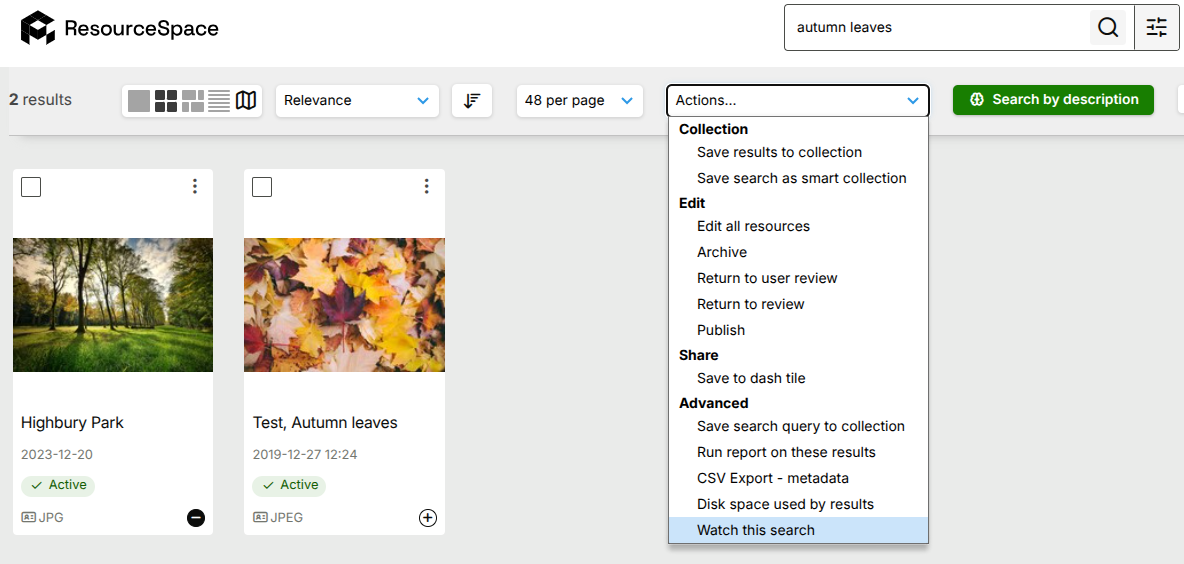Choose Return to review option
1184x564 pixels.
pyautogui.click(x=798, y=304)
